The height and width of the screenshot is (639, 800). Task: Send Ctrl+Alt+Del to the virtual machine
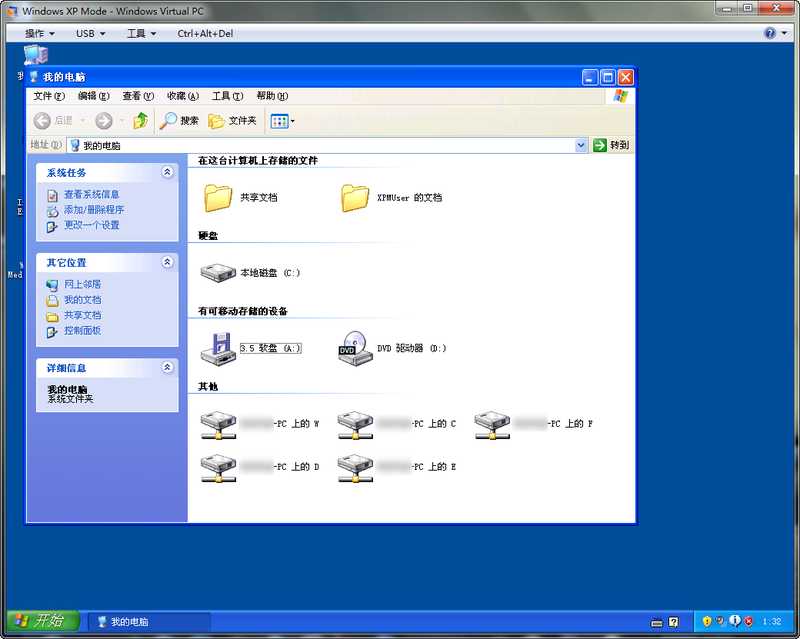point(205,34)
